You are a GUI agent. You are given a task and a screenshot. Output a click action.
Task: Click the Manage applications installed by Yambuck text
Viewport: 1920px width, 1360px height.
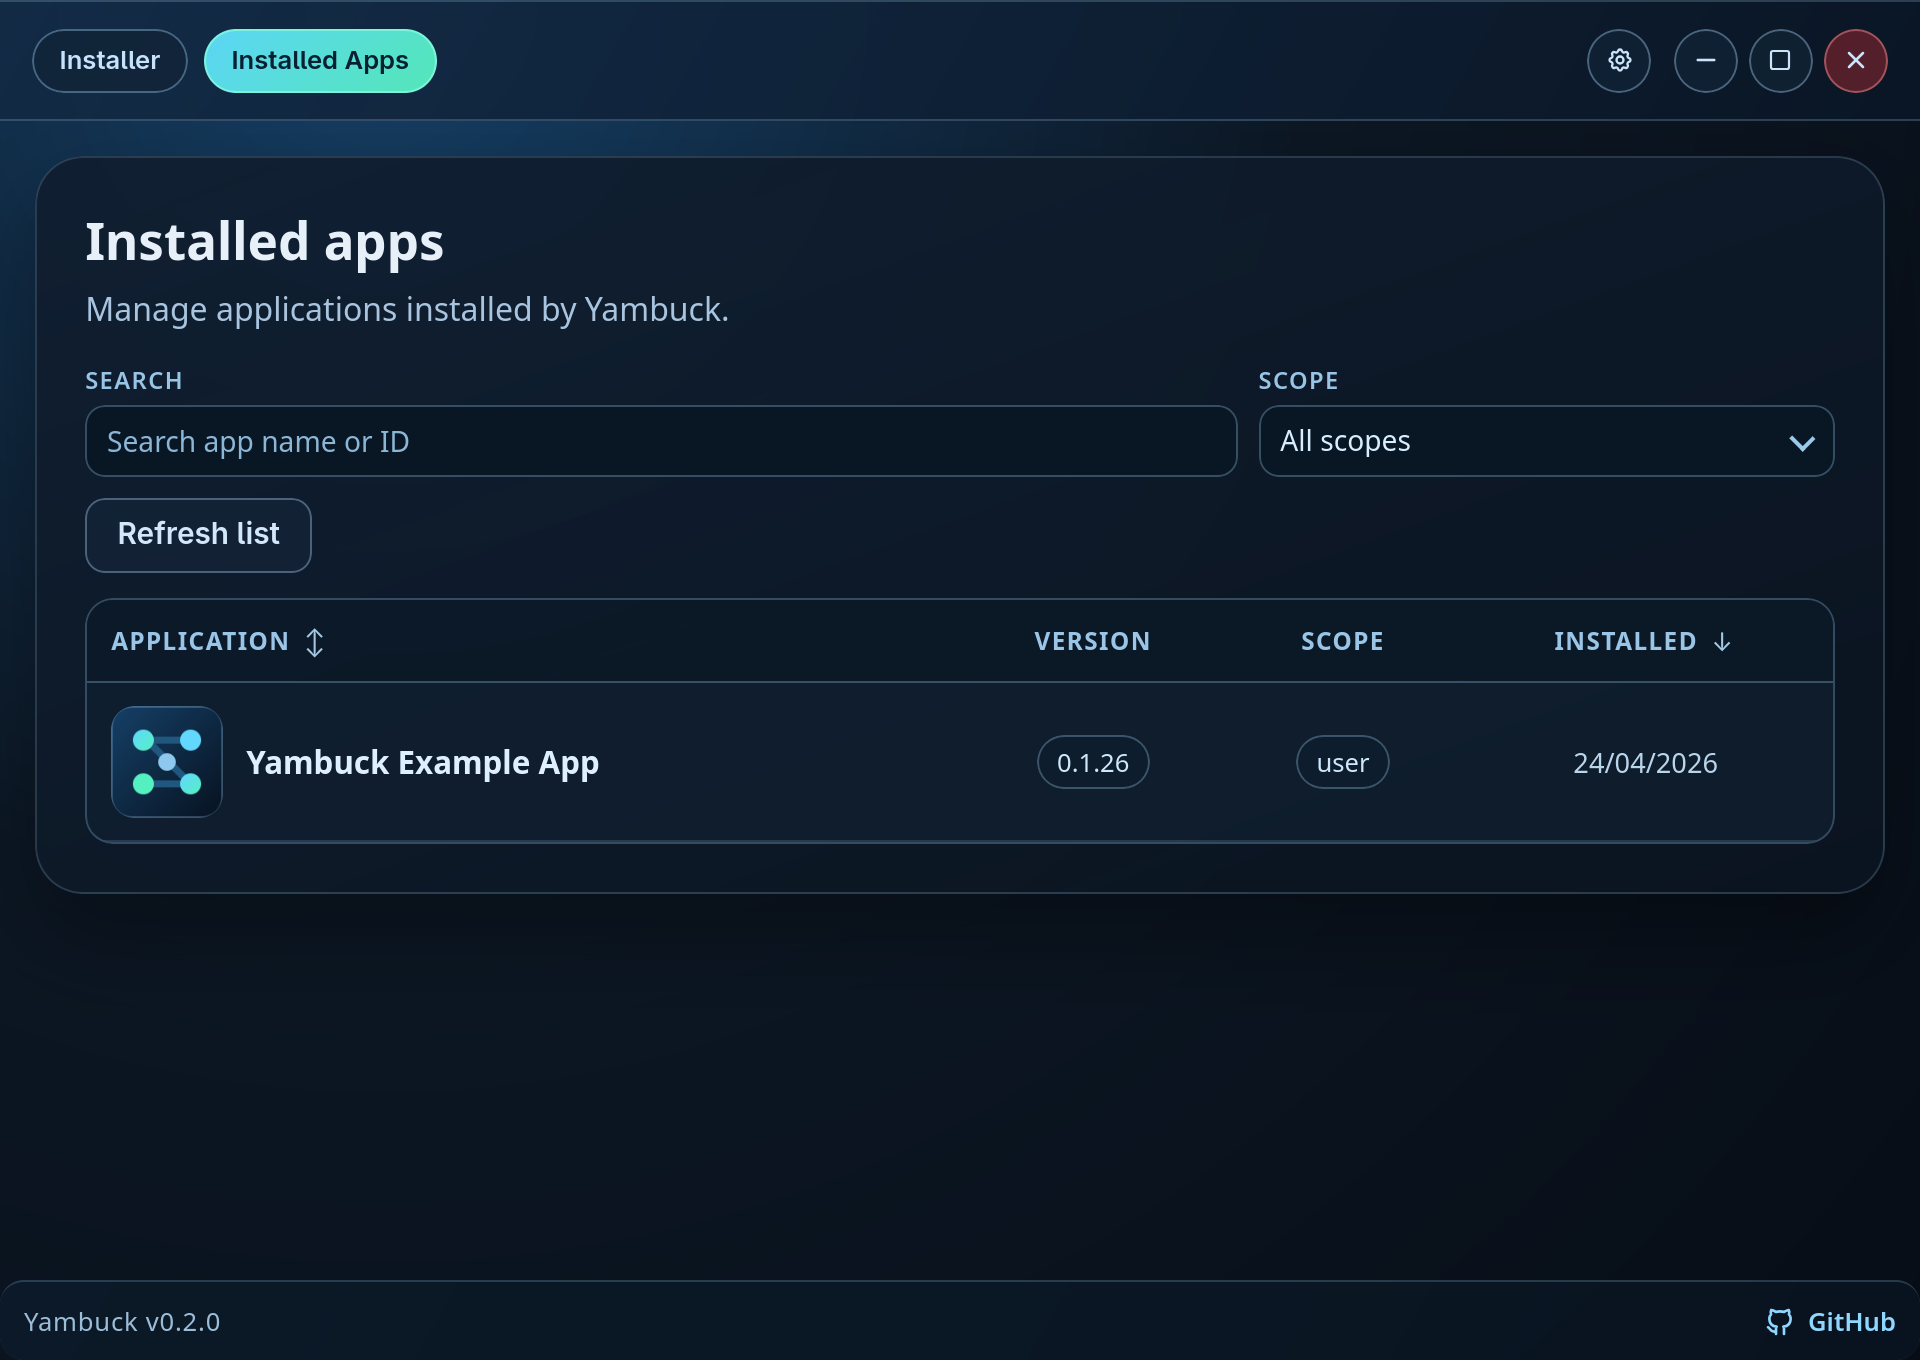pyautogui.click(x=407, y=310)
